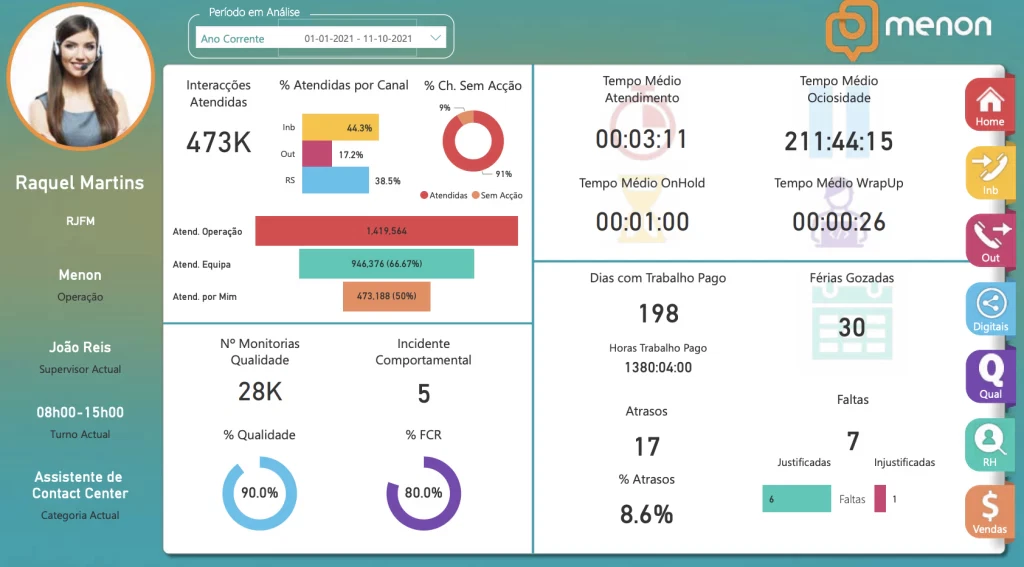Expand the Período em Análise dropdown arrow
The image size is (1024, 567).
point(436,38)
